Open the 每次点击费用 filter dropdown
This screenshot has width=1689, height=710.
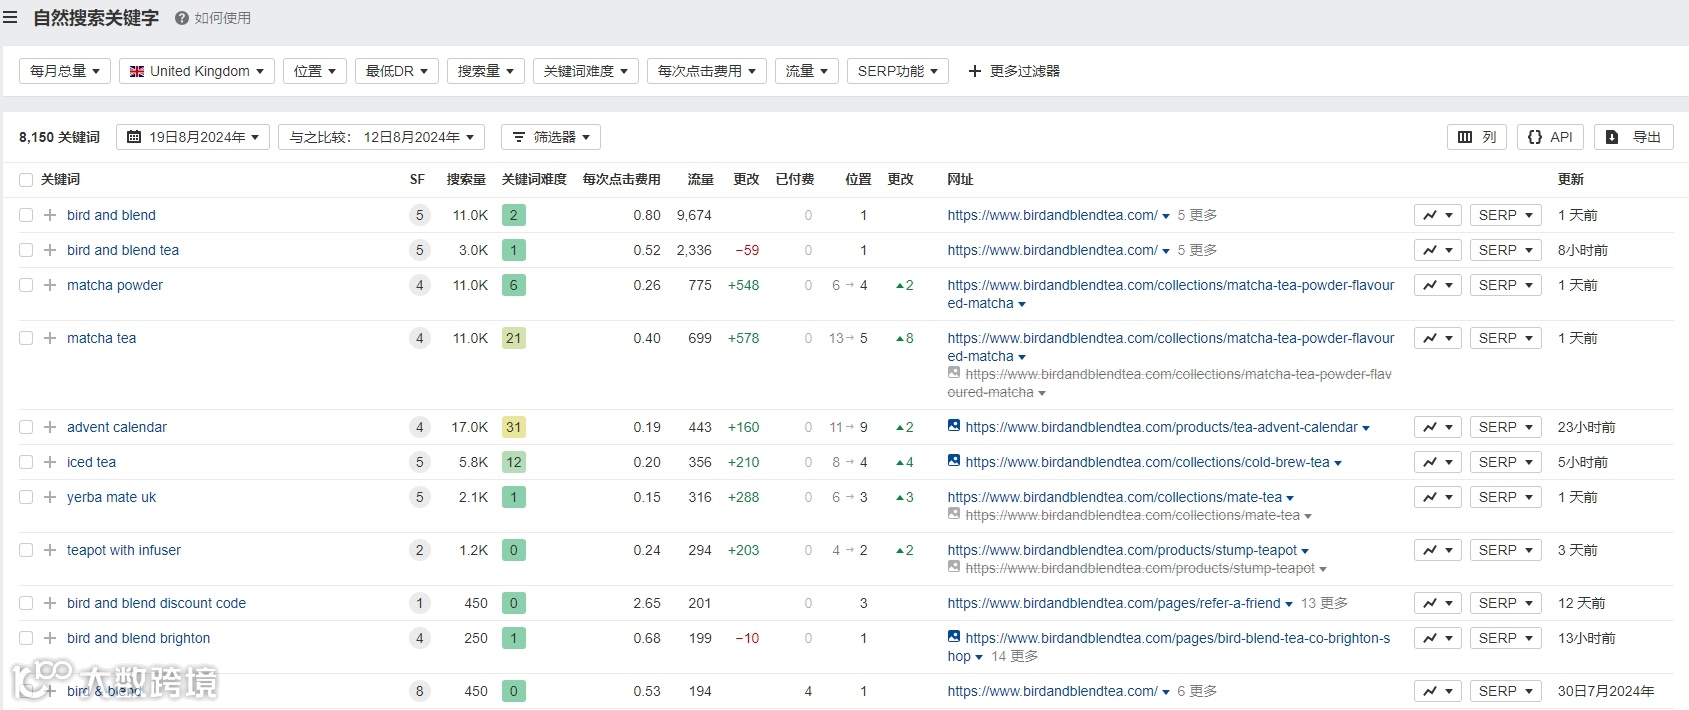707,71
